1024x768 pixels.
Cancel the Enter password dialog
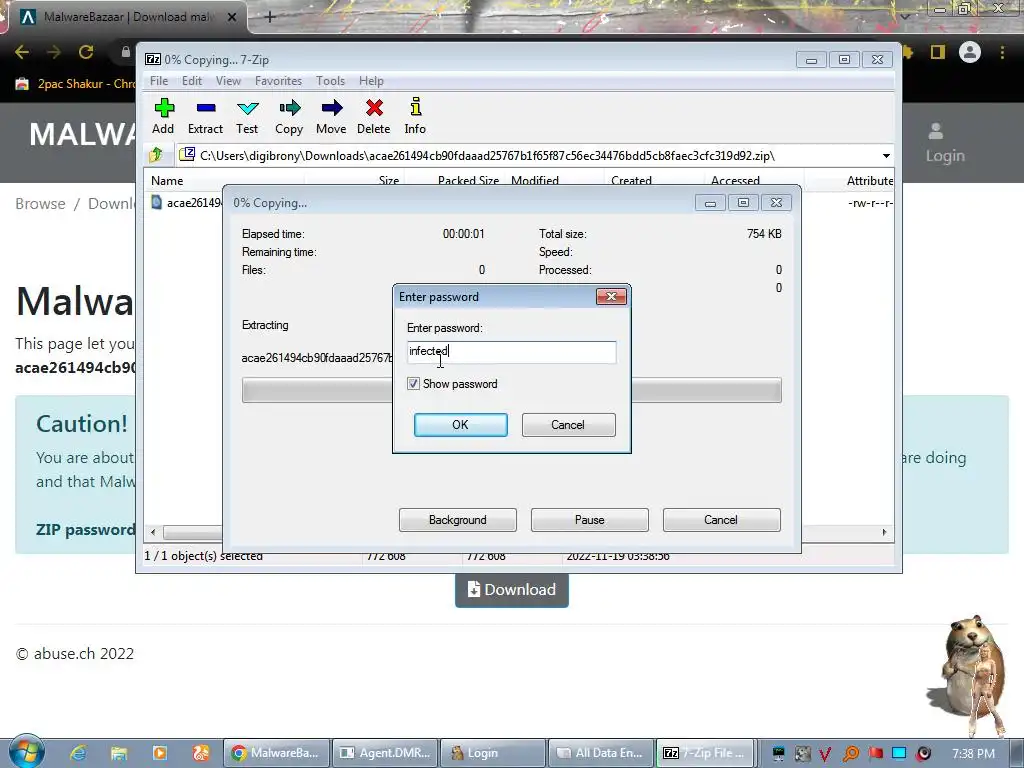[568, 424]
